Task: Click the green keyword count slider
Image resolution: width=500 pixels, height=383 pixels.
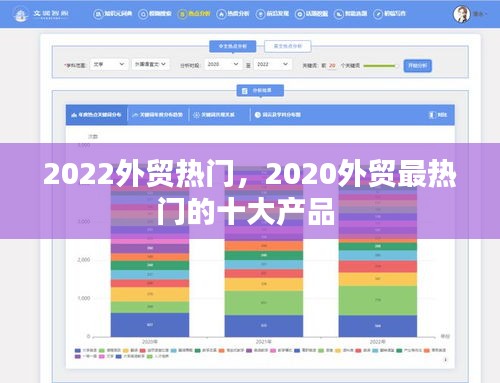Action: (x=380, y=66)
